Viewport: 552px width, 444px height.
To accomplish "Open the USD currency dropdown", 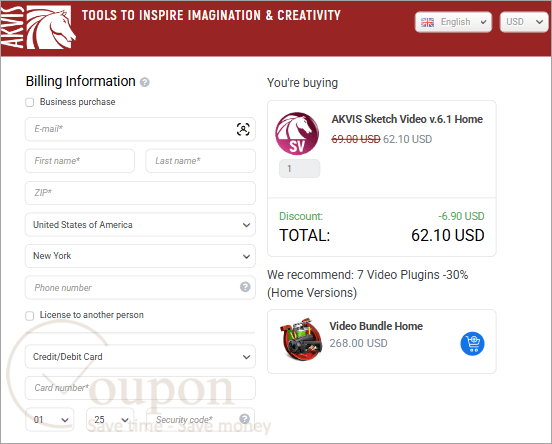I will click(x=524, y=22).
